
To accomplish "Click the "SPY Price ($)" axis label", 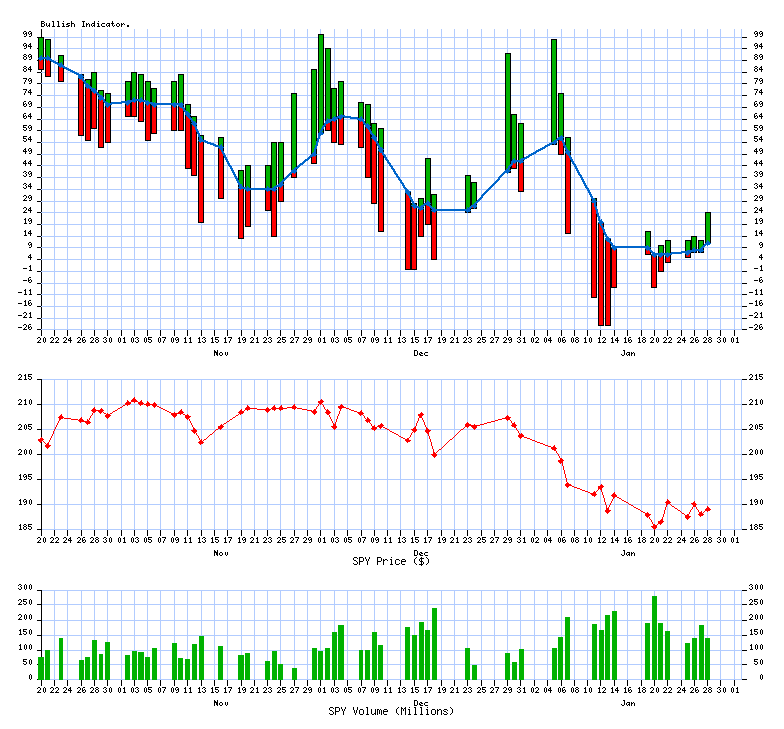I will 392,561.
